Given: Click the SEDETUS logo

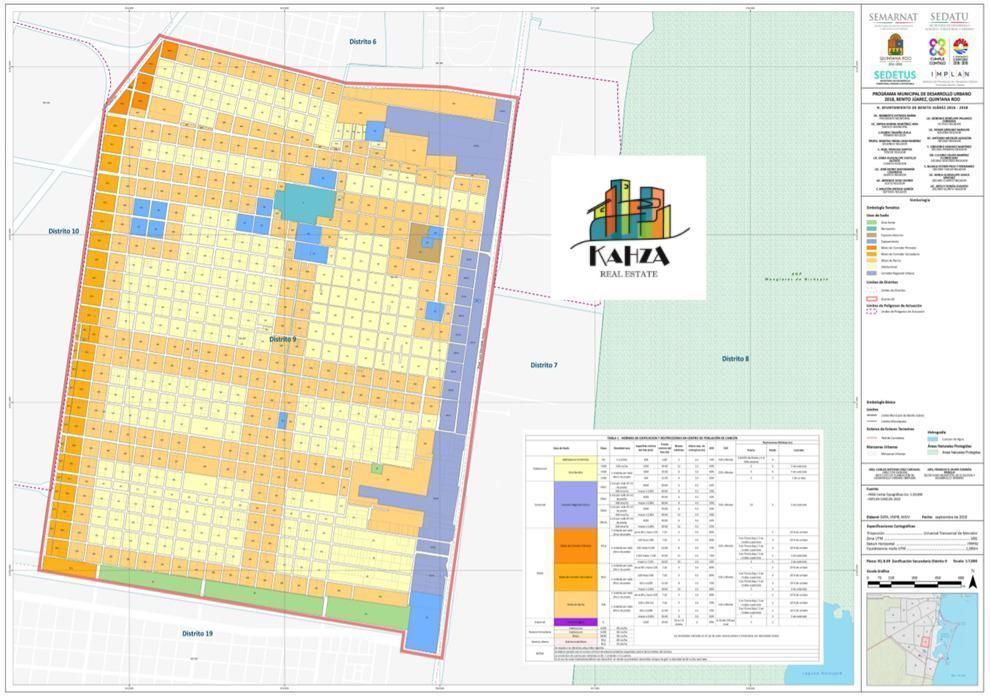Looking at the screenshot, I should coord(894,75).
